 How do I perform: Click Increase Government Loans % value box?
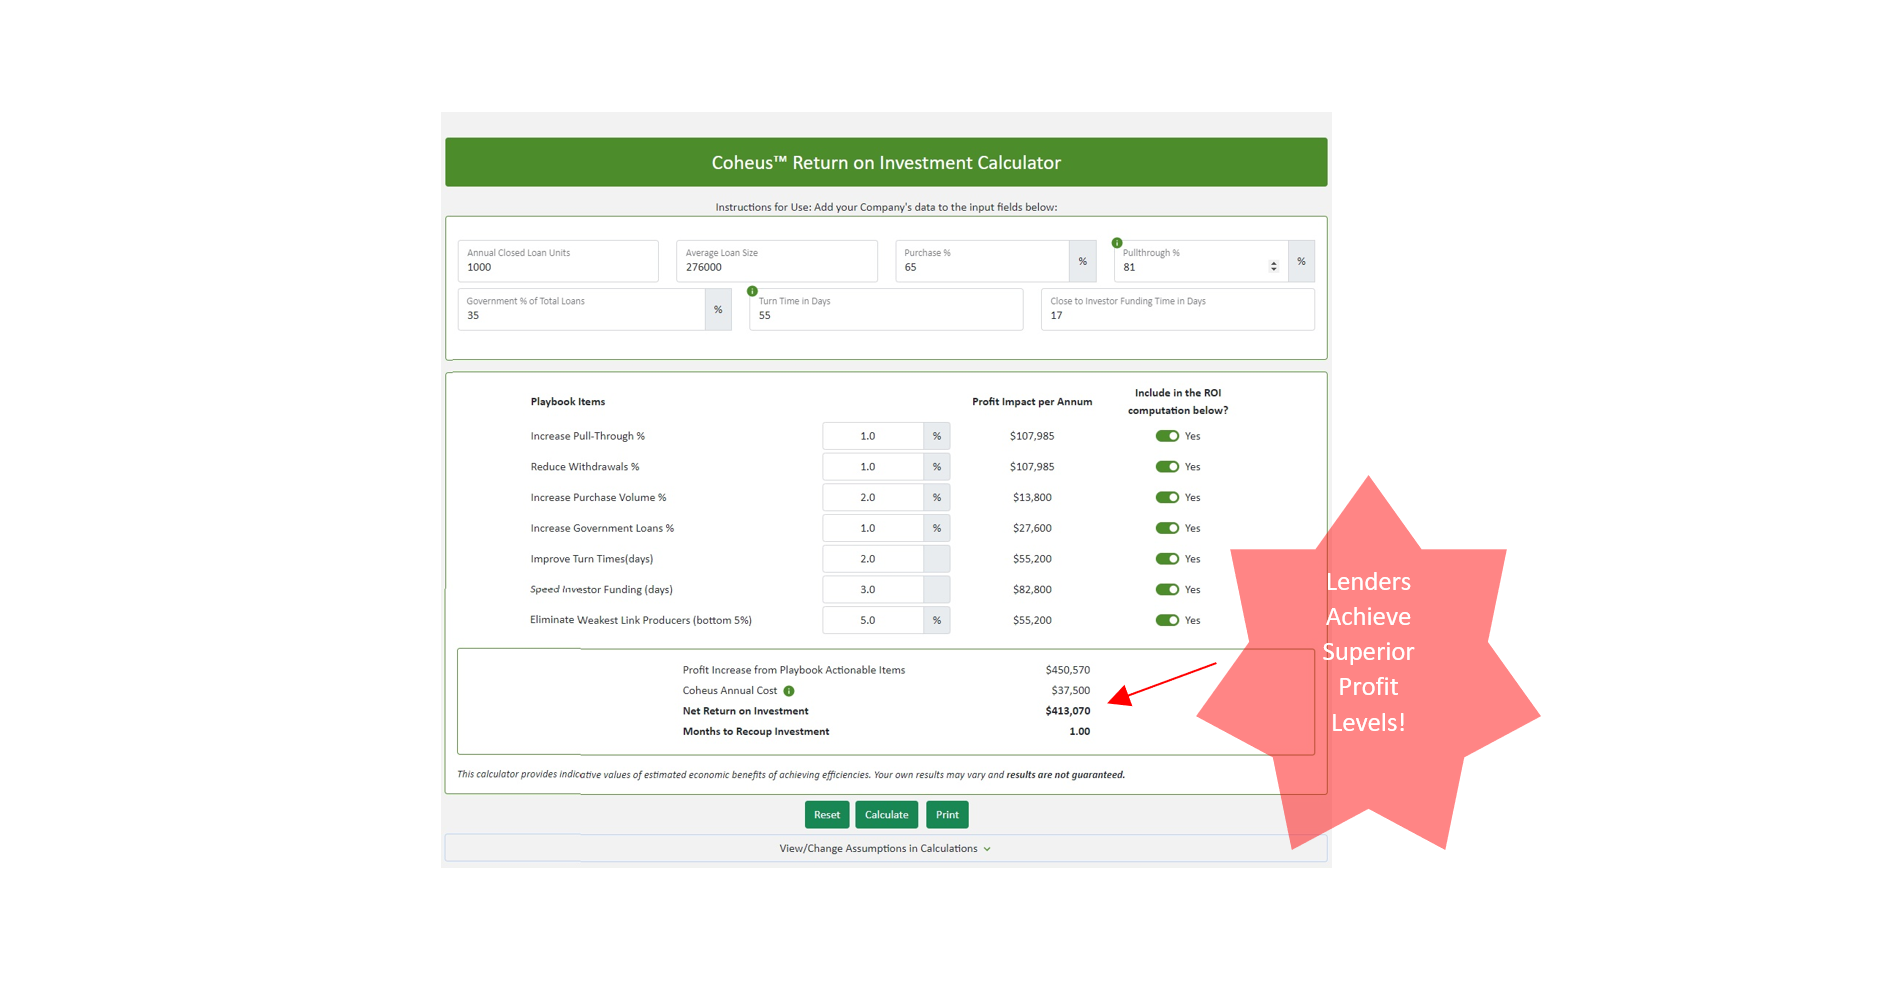[x=873, y=528]
